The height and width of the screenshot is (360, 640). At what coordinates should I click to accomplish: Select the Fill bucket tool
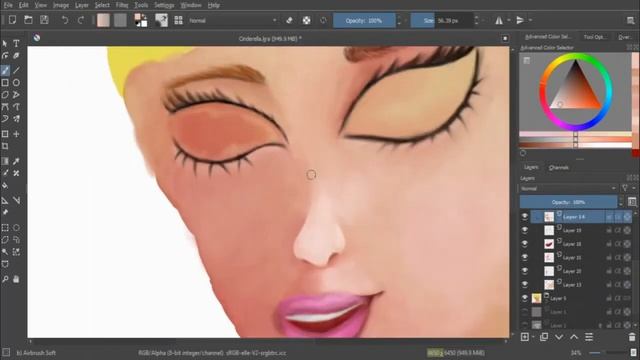click(x=5, y=186)
